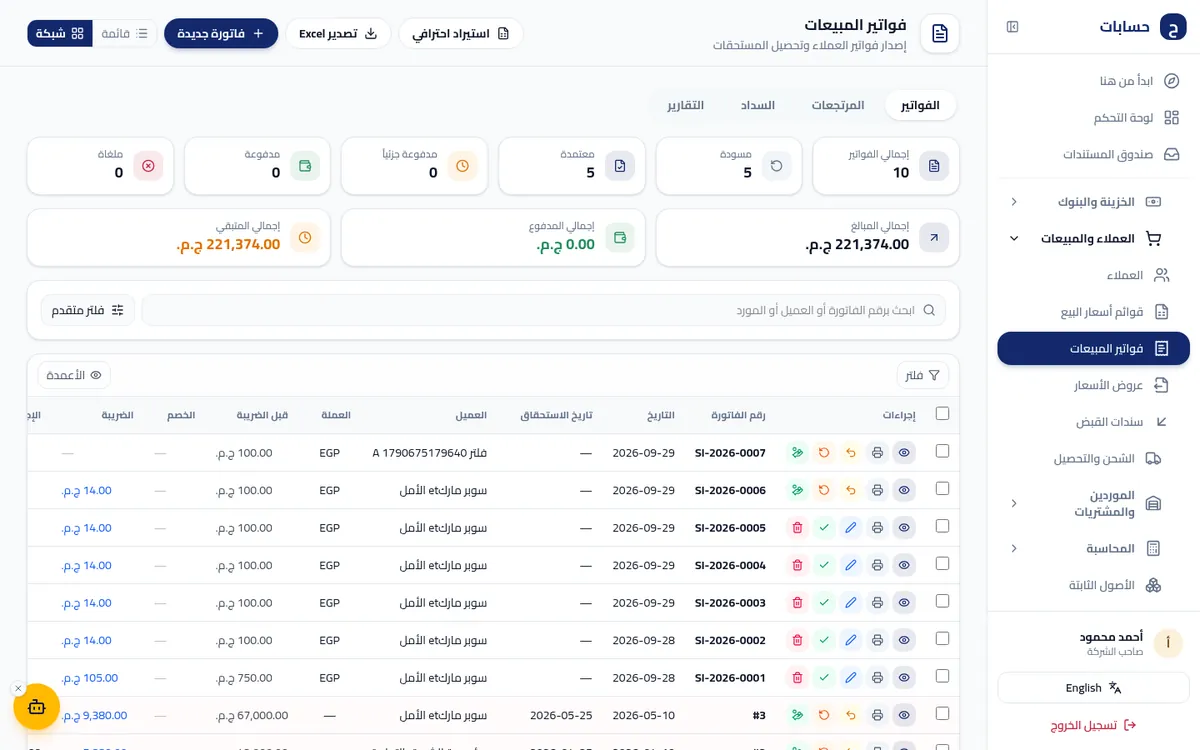1200x750 pixels.
Task: Click the search magnifier icon
Action: coord(929,310)
